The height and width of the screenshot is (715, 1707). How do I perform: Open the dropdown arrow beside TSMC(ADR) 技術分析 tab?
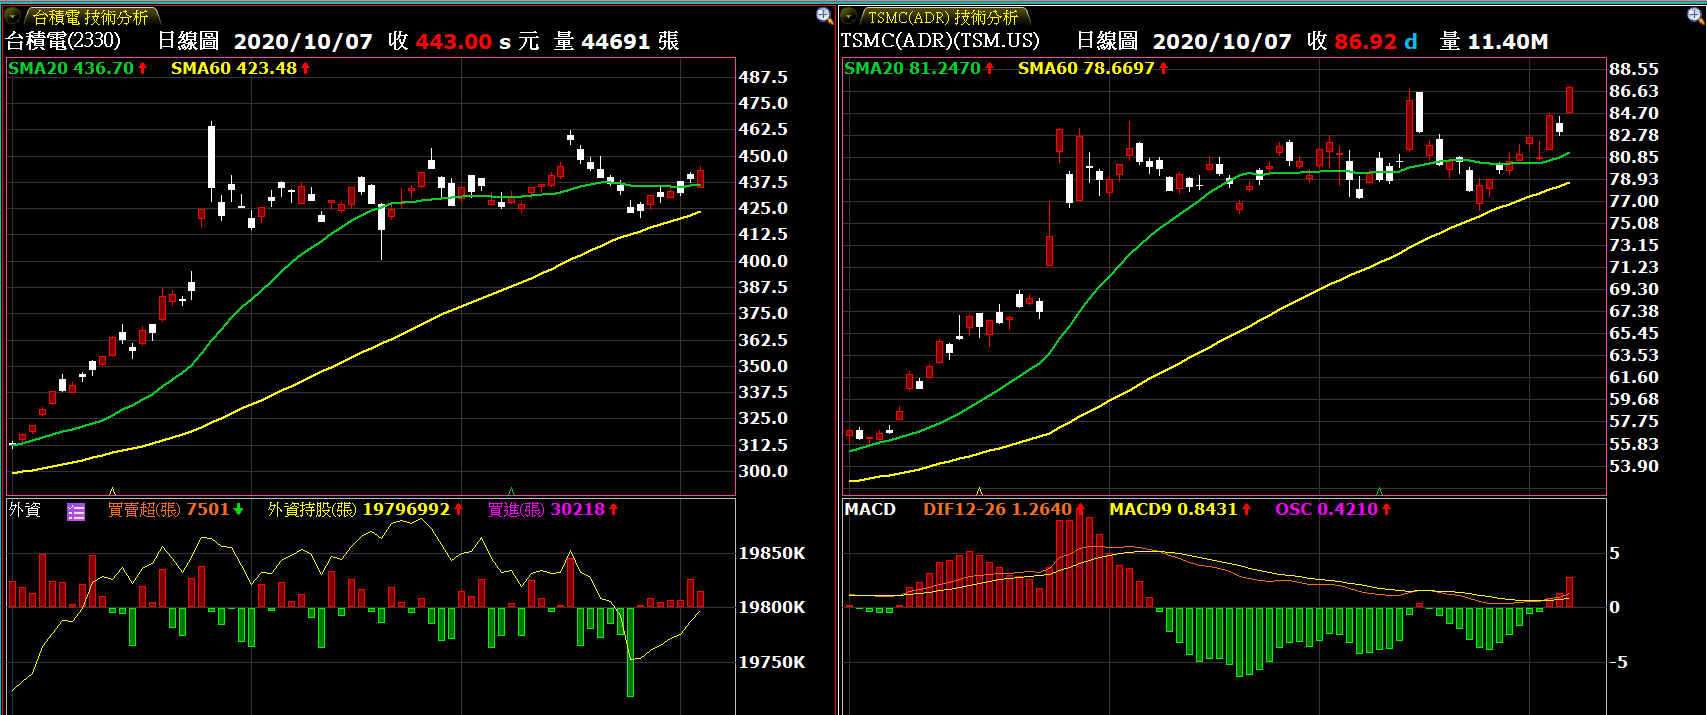(849, 16)
